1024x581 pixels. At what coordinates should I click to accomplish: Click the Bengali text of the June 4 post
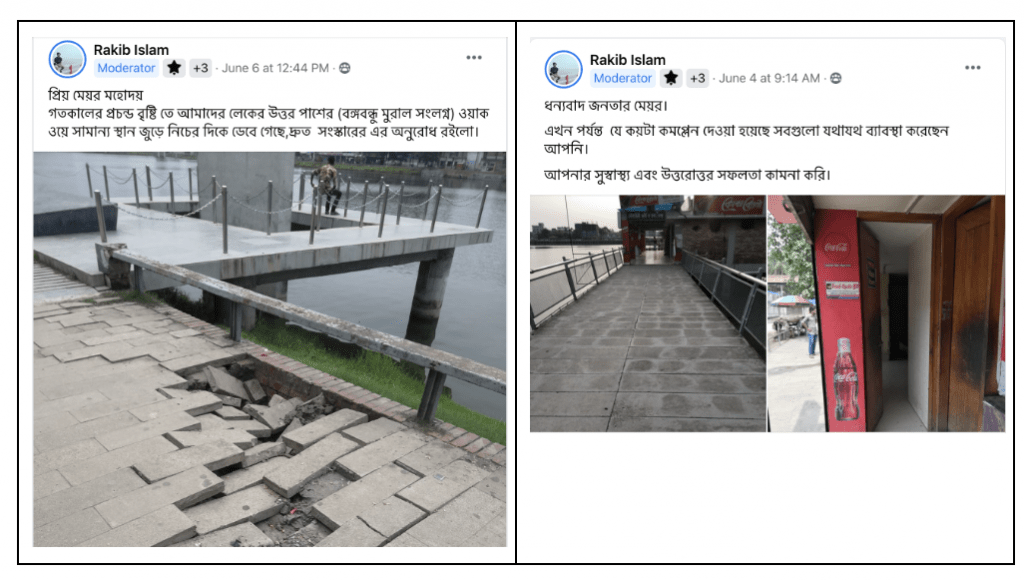746,140
